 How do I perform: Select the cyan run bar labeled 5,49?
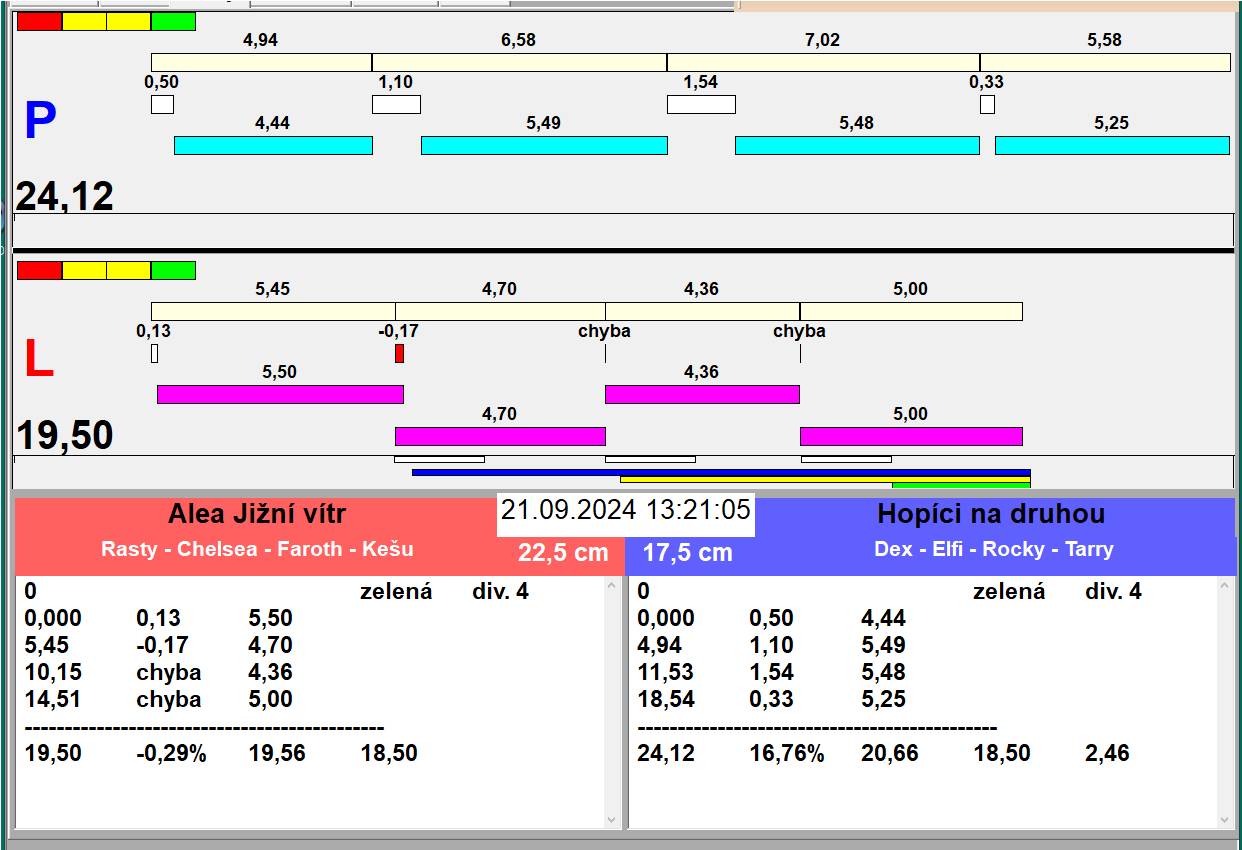[x=544, y=145]
